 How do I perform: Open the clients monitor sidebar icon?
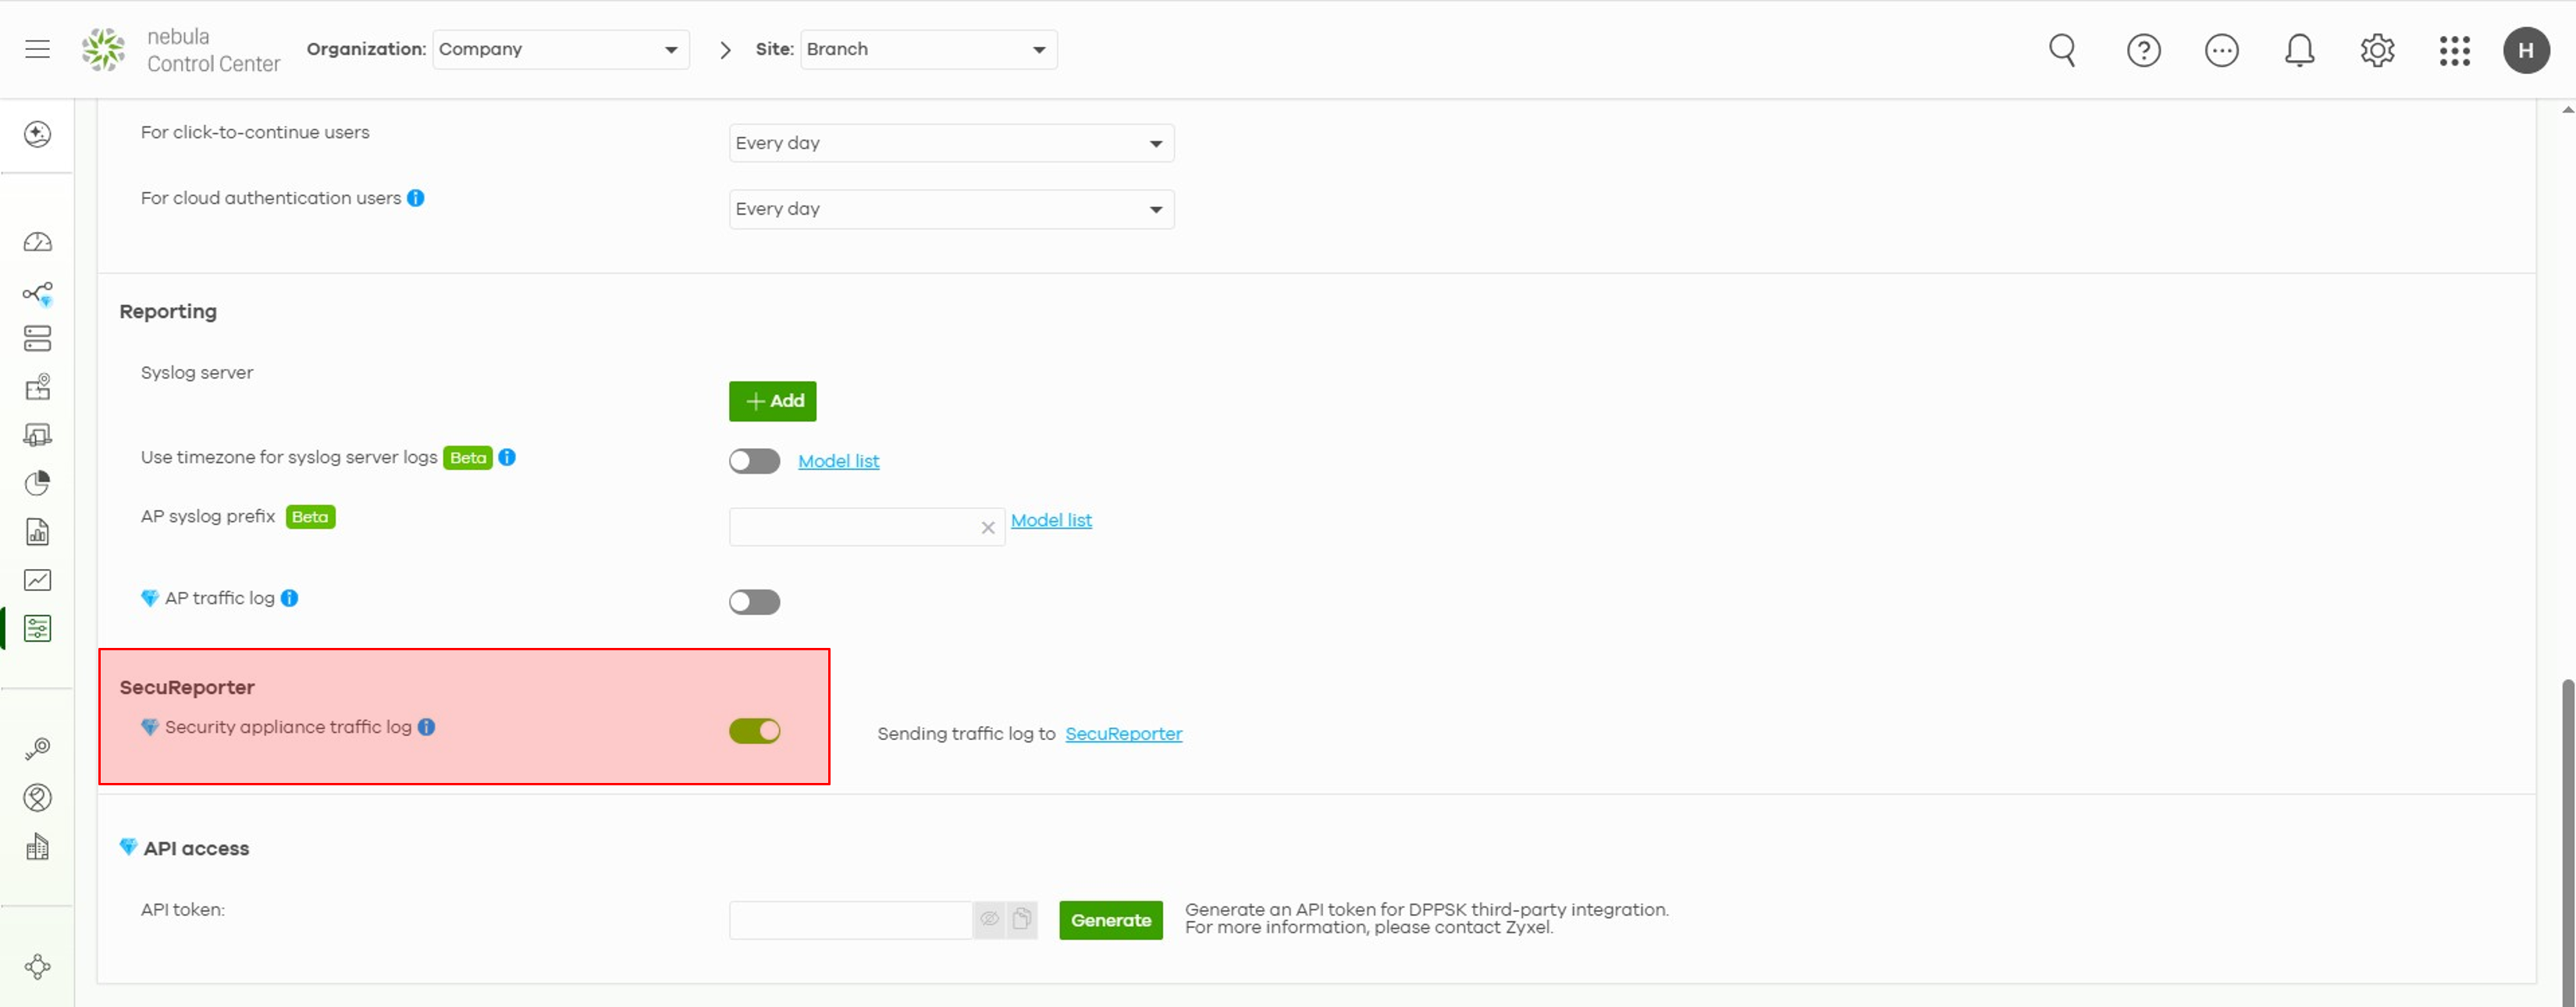[37, 435]
